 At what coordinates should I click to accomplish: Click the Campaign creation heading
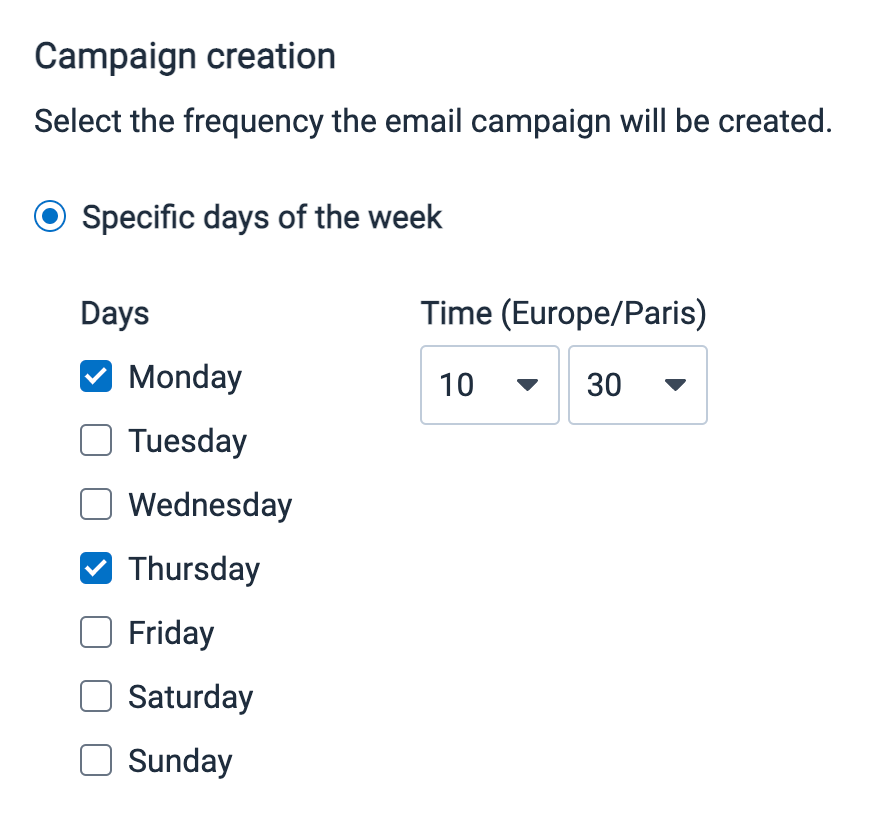click(185, 56)
